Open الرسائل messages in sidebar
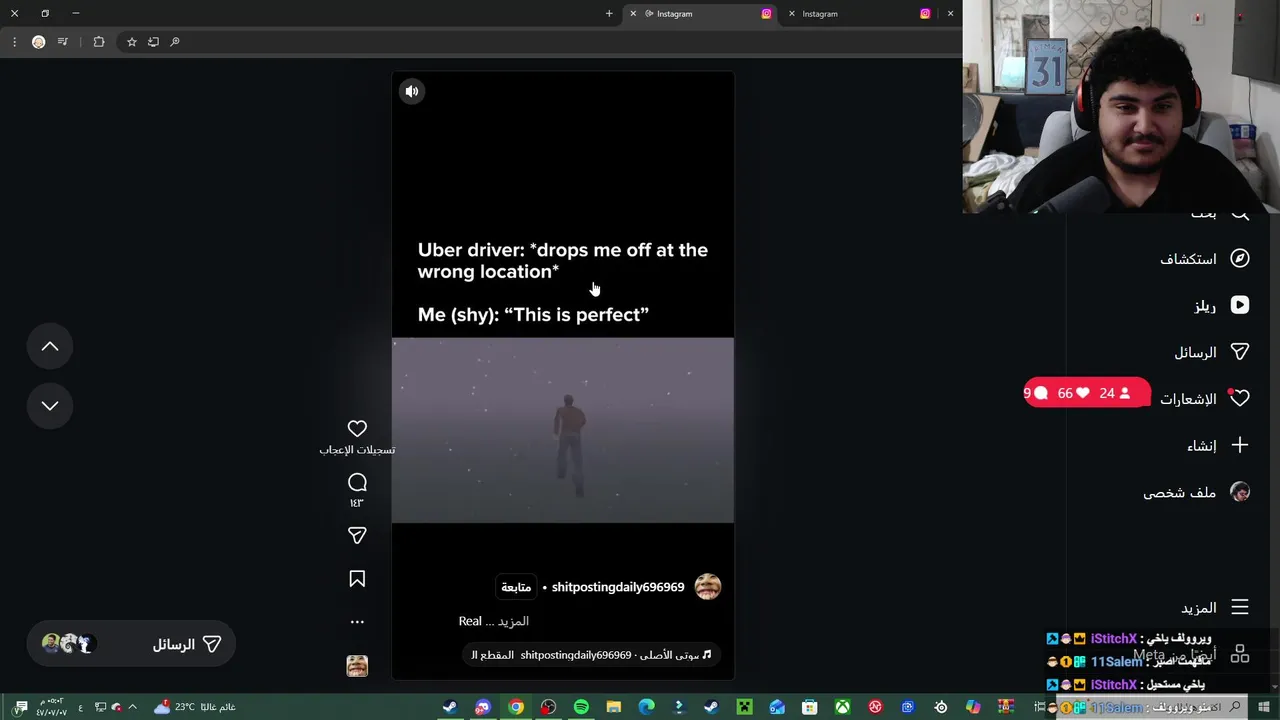The image size is (1280, 720). click(x=1195, y=353)
